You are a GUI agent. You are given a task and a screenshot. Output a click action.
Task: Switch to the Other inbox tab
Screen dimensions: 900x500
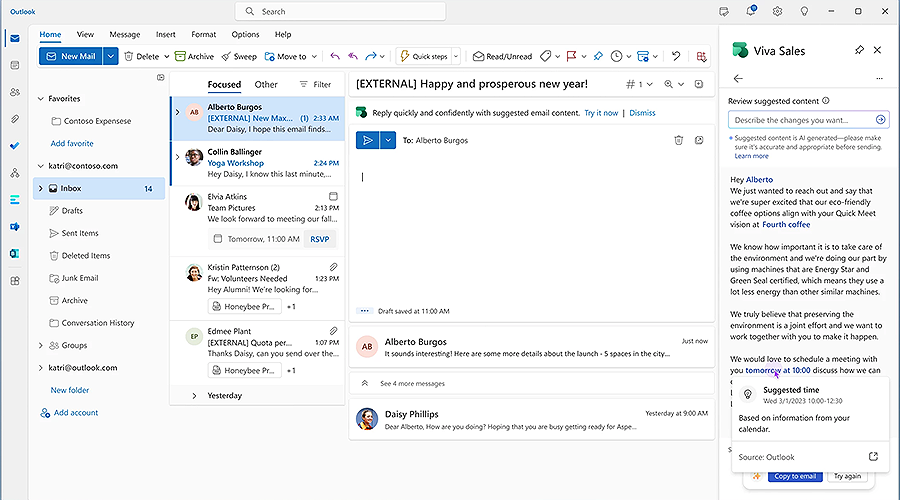[x=266, y=84]
